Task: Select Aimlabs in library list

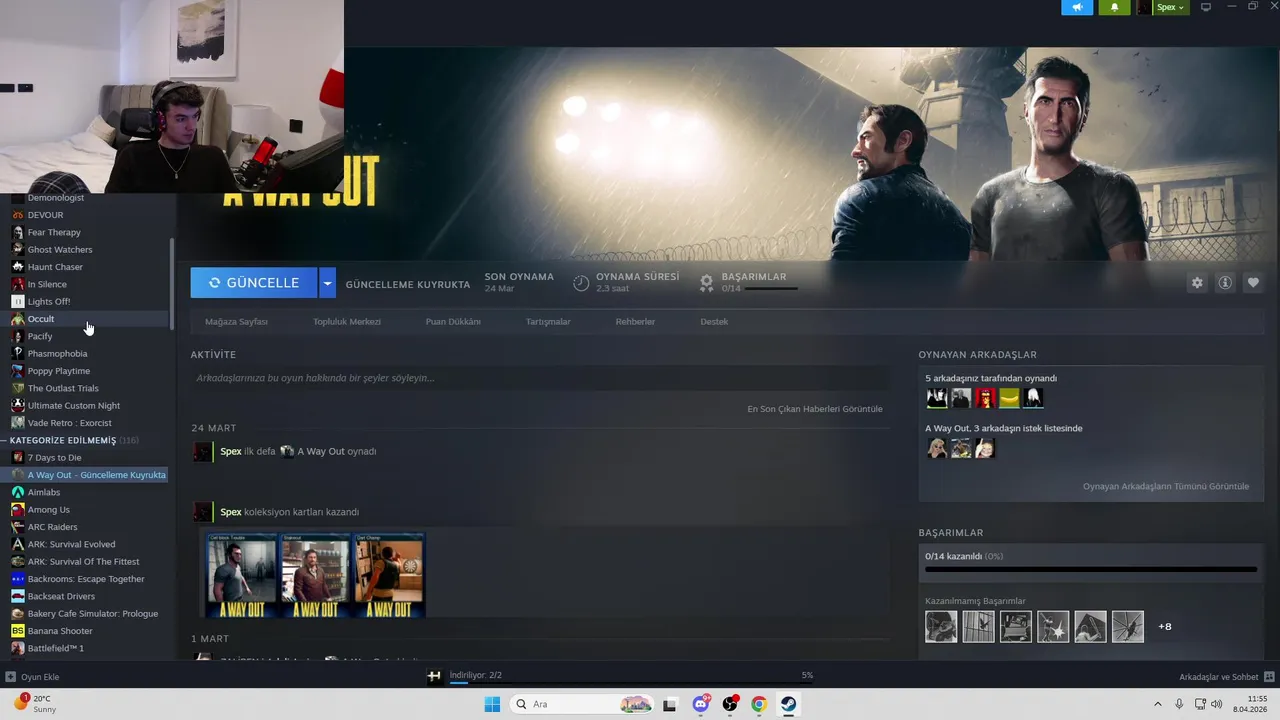Action: 44,492
